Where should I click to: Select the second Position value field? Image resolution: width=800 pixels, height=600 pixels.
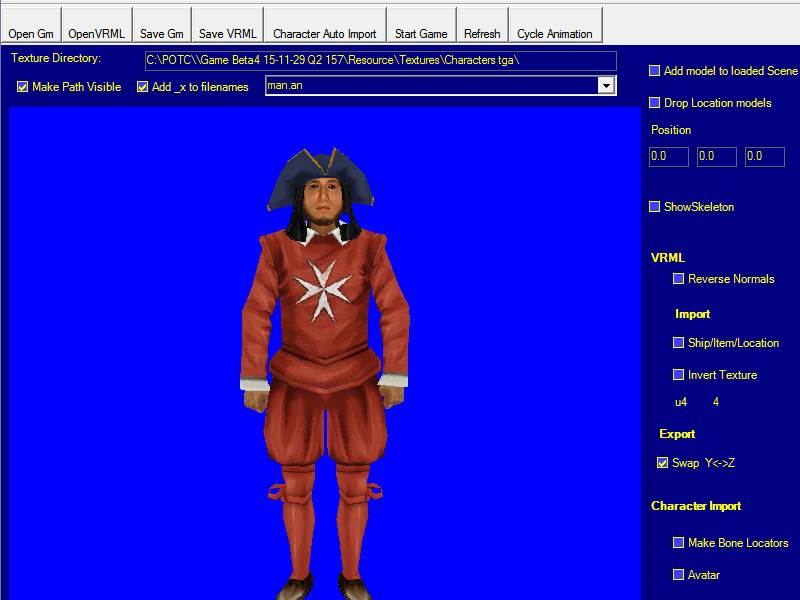click(716, 157)
